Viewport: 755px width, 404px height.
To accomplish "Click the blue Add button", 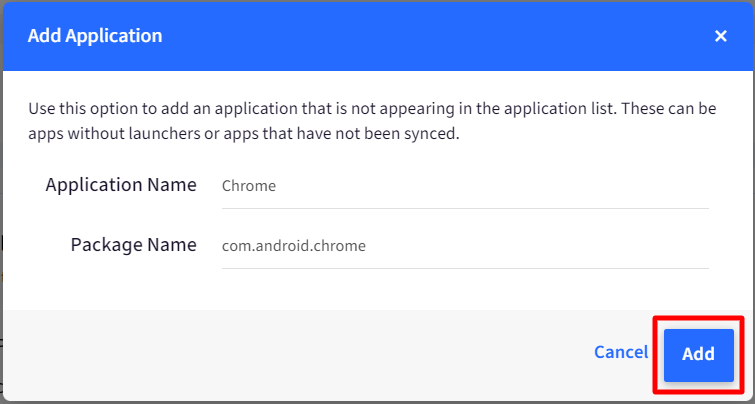I will (x=699, y=355).
